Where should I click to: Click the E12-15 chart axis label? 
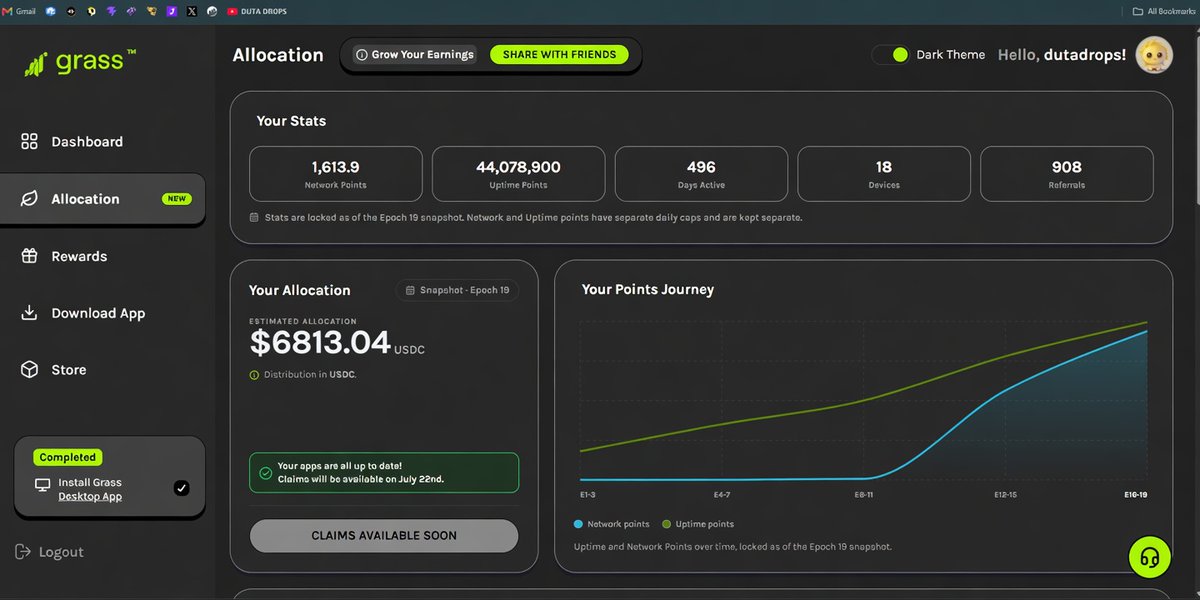point(1005,495)
